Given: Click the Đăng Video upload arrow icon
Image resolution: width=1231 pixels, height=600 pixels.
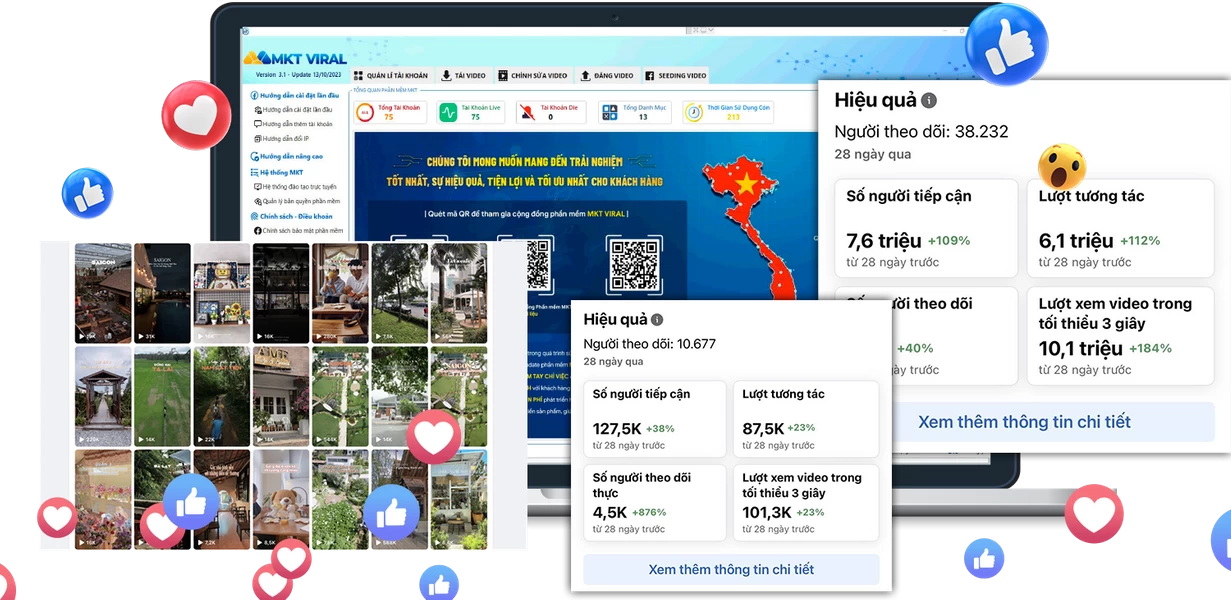Looking at the screenshot, I should click(585, 75).
